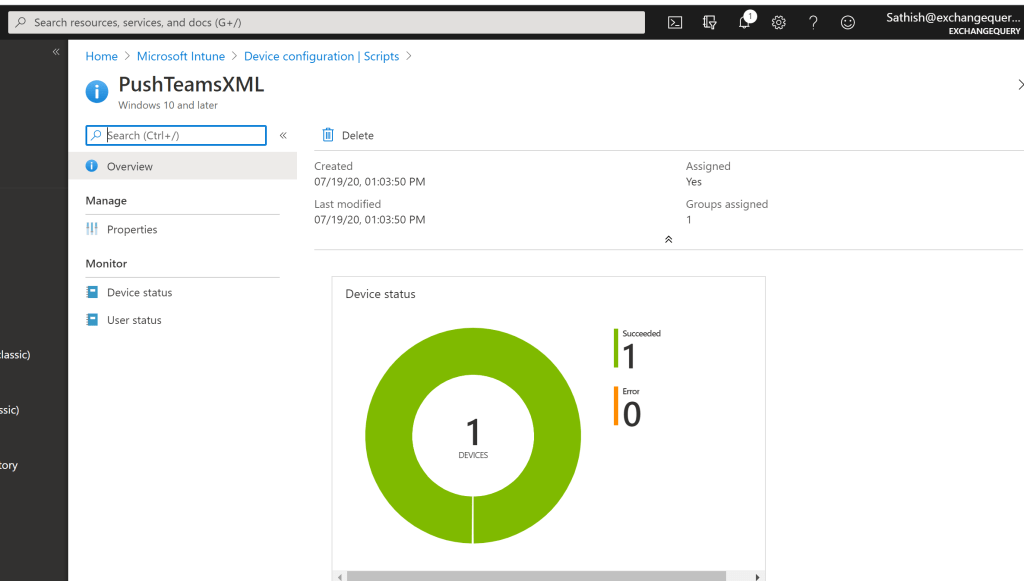1024x581 pixels.
Task: Expand the right chevron at page edge
Action: pyautogui.click(x=1019, y=85)
